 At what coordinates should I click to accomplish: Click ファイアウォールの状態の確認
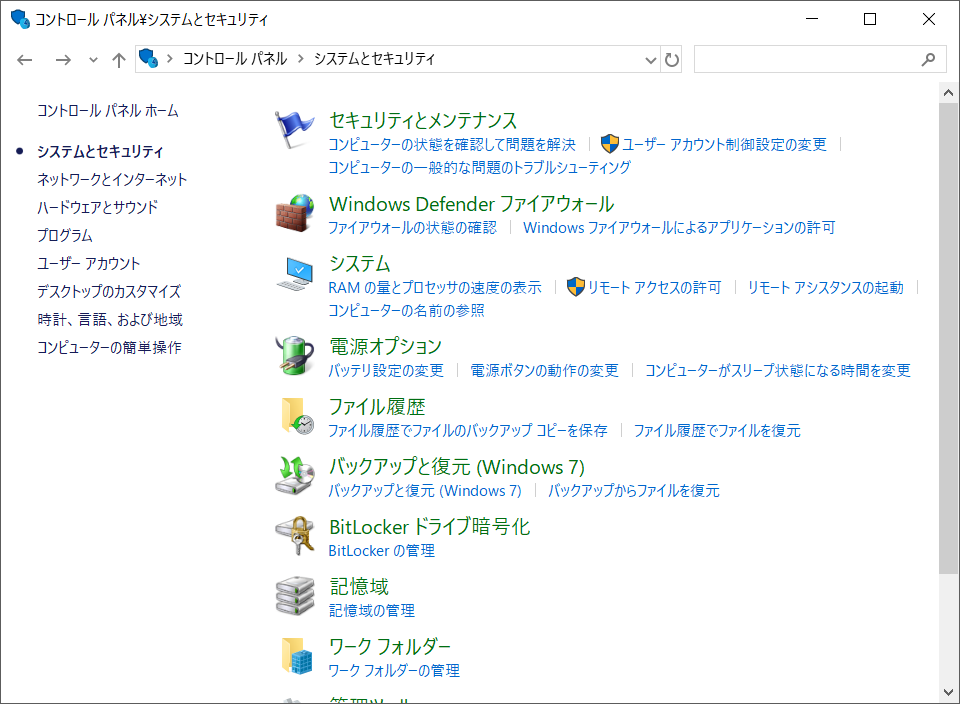[413, 228]
